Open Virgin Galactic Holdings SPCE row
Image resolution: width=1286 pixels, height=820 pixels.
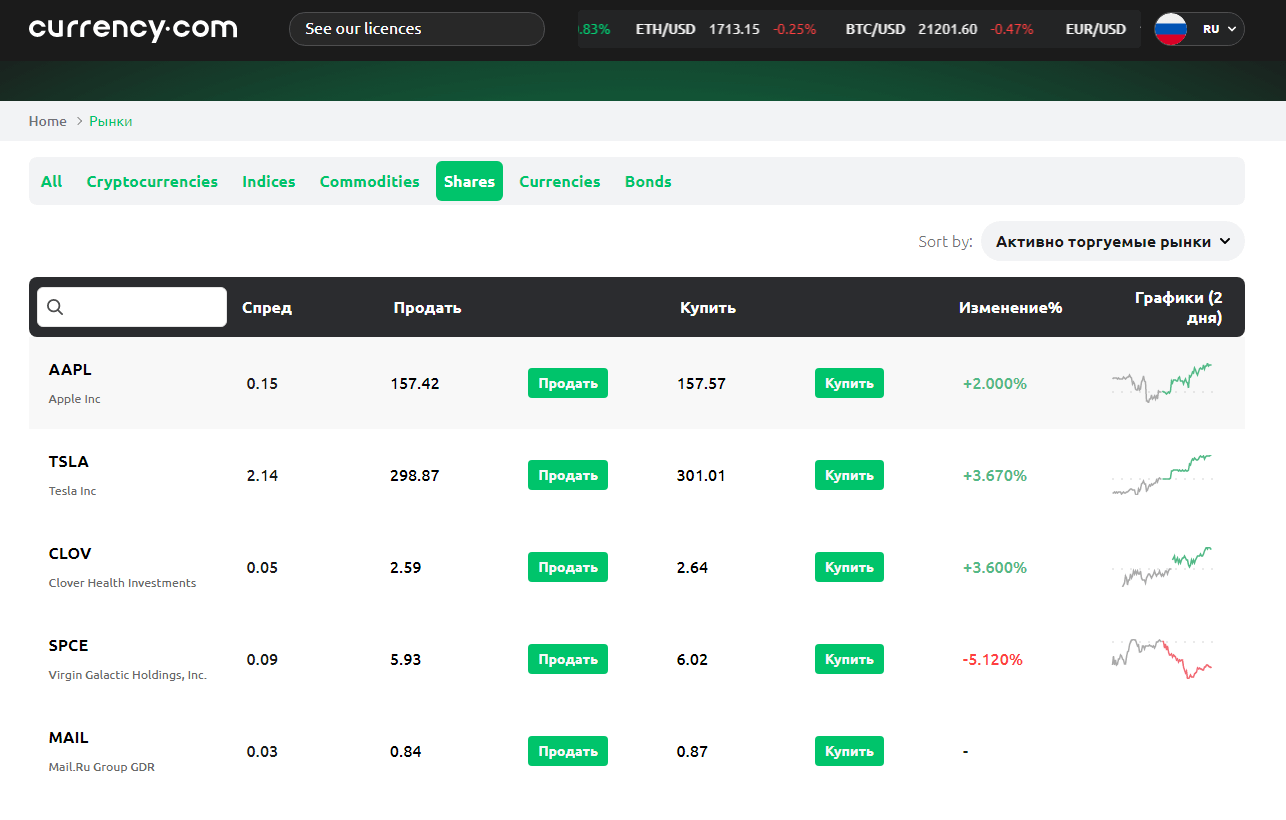tap(127, 659)
